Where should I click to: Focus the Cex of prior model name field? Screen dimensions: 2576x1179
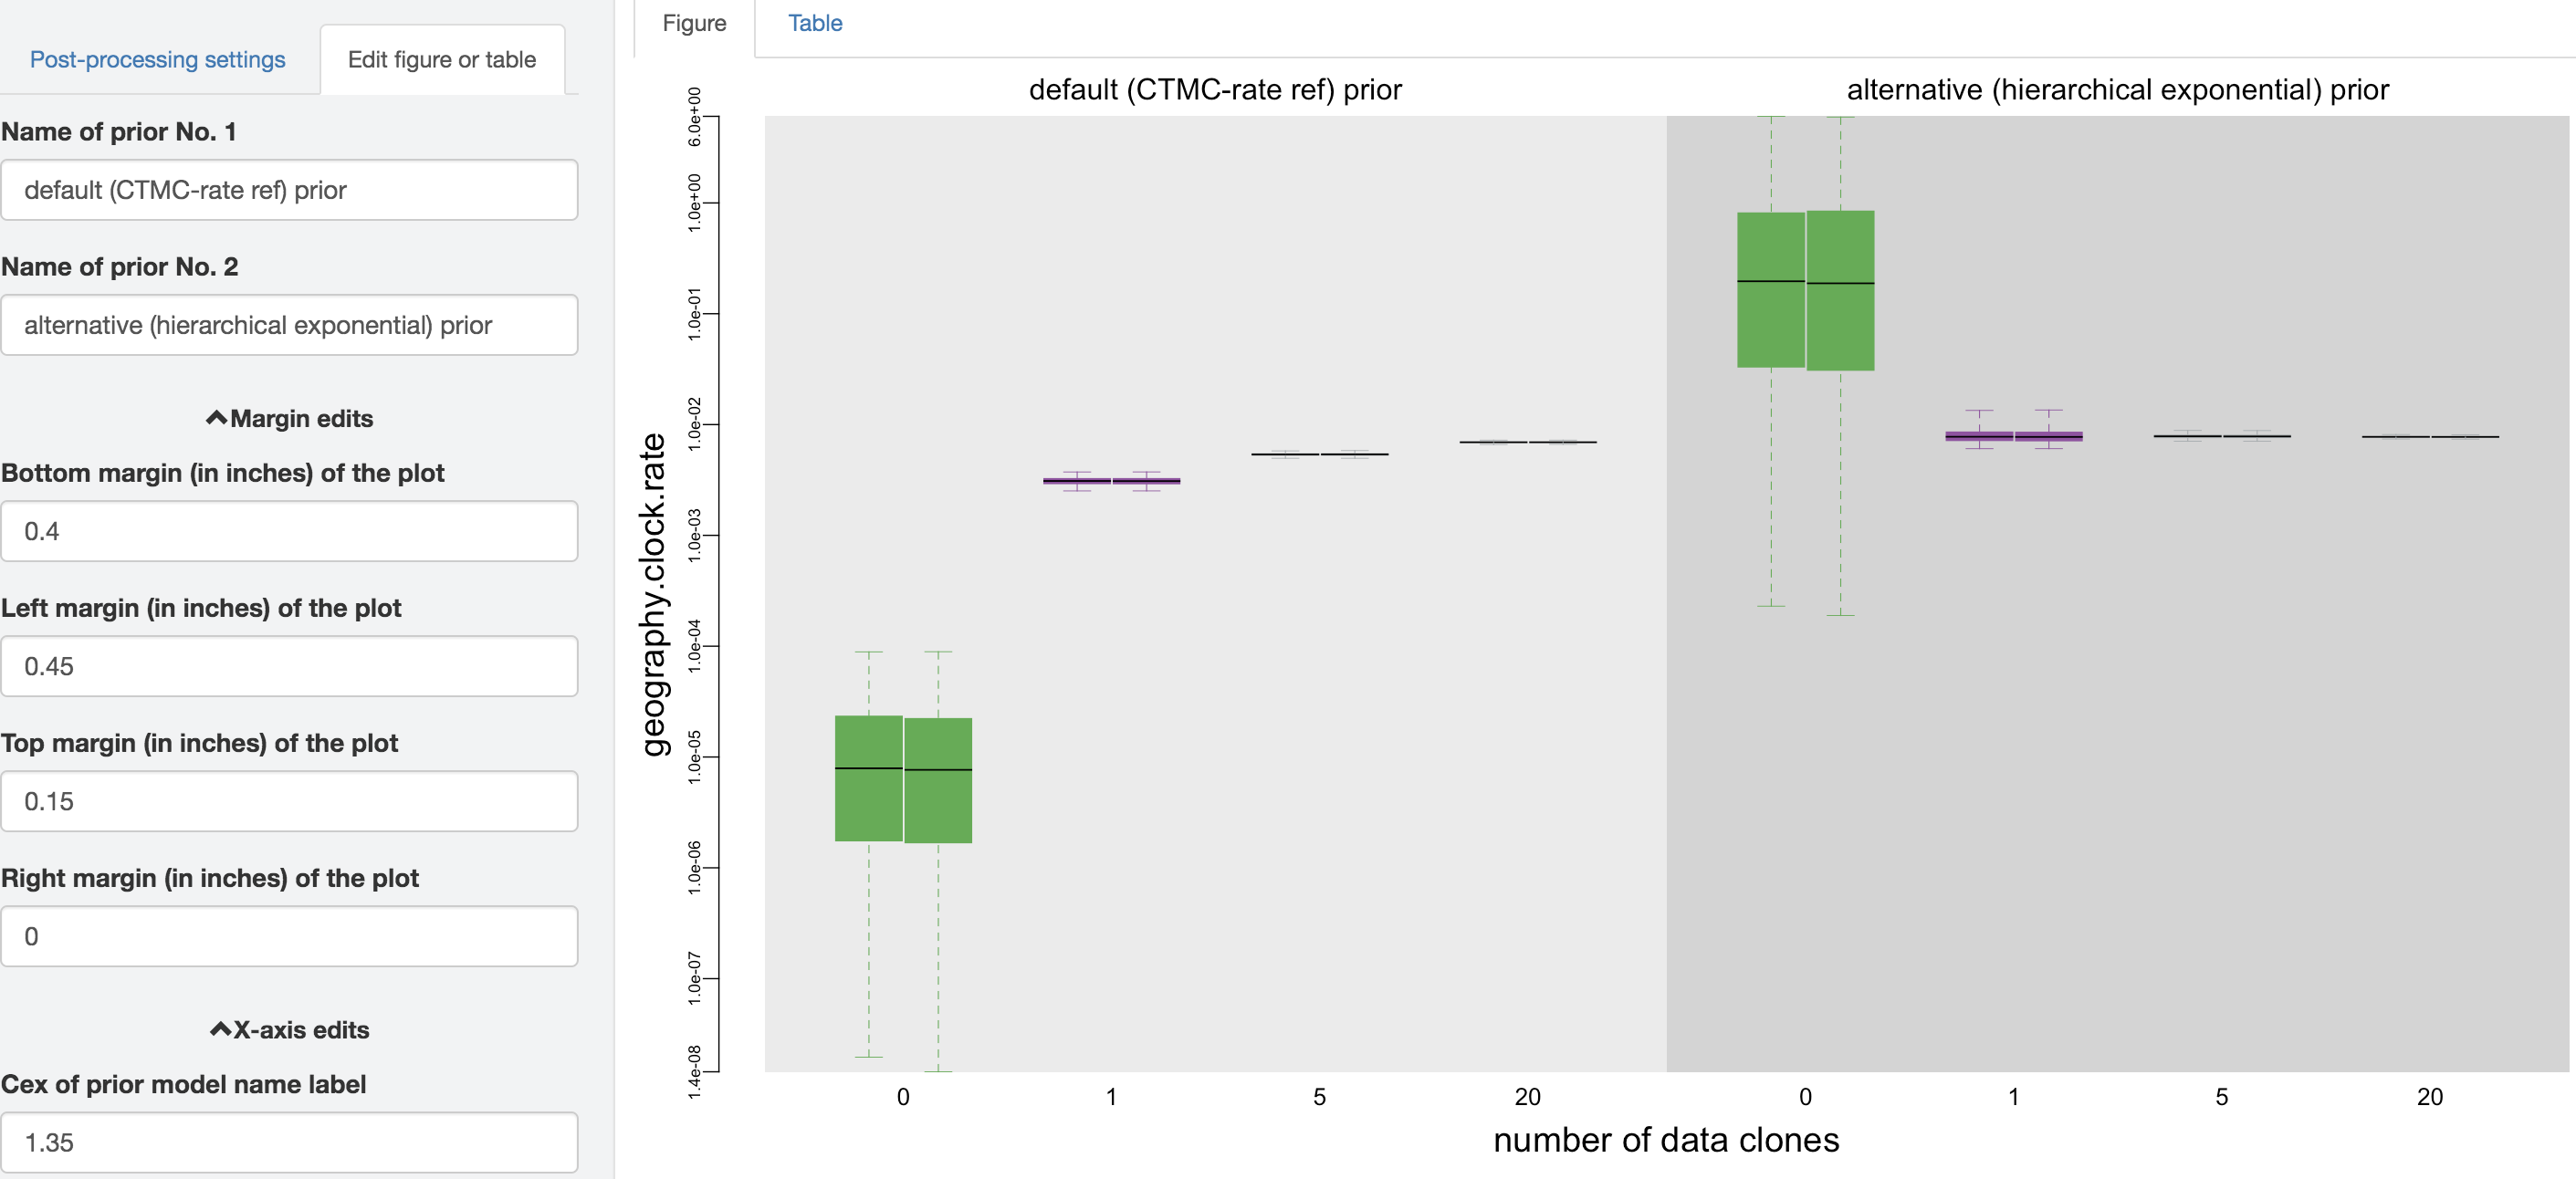pos(289,1142)
